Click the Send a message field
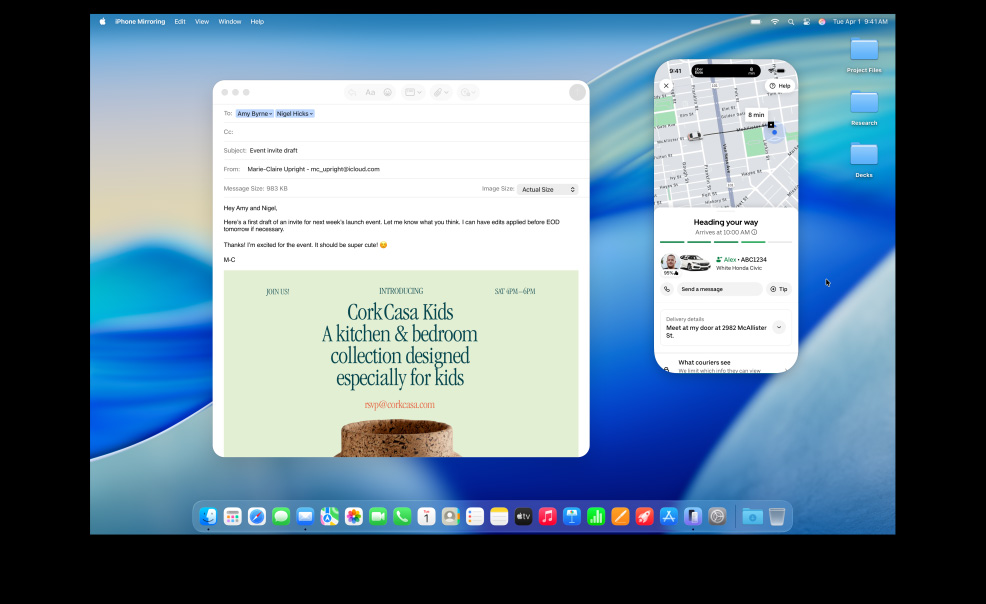This screenshot has width=986, height=604. (719, 289)
